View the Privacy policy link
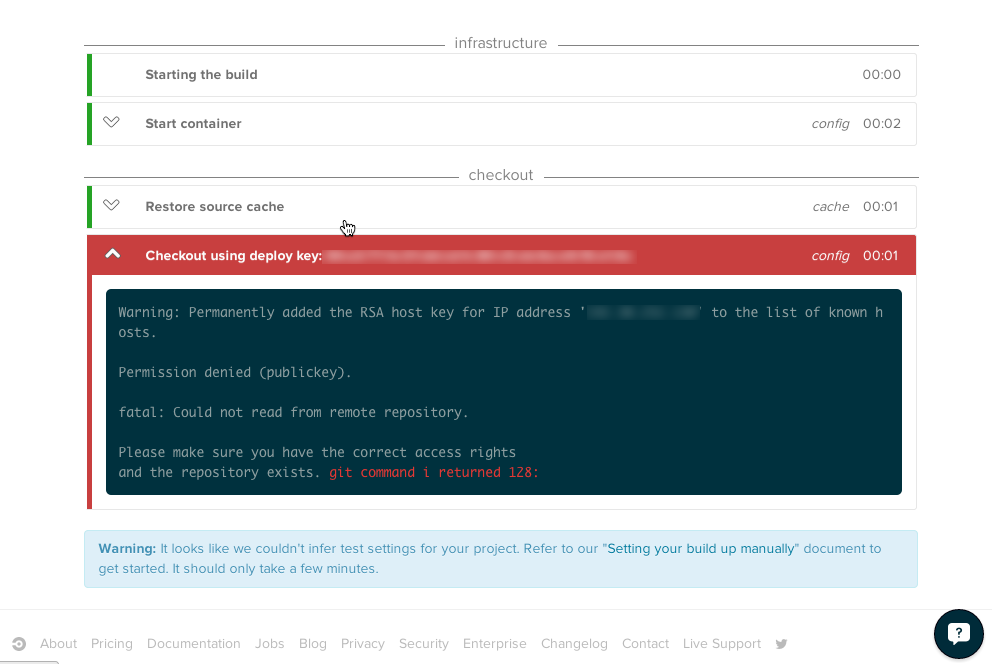This screenshot has height=664, width=992. (x=363, y=644)
